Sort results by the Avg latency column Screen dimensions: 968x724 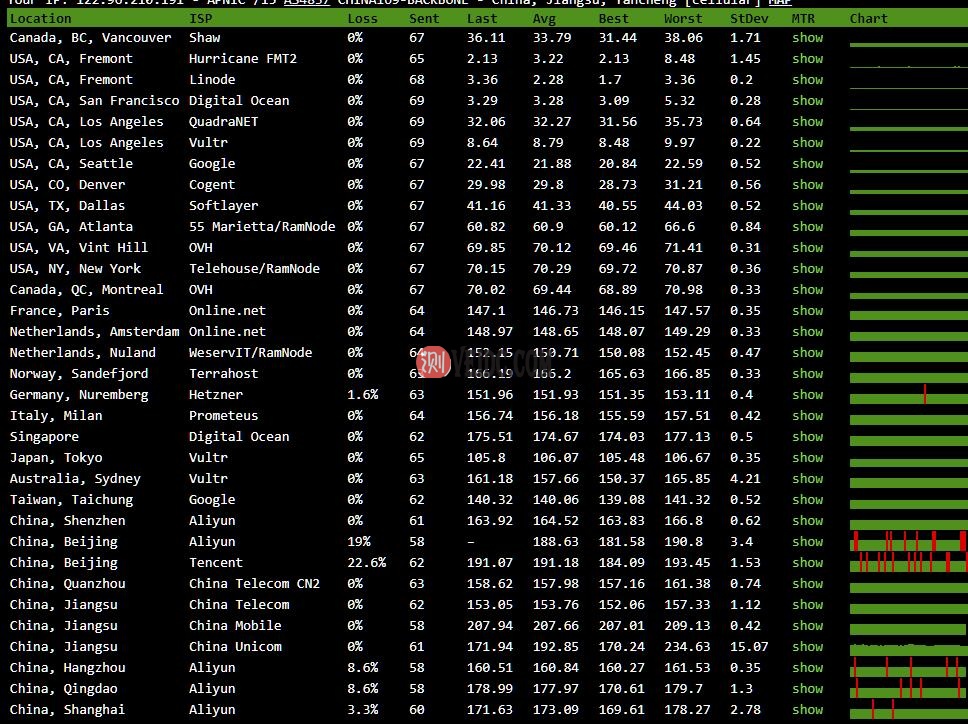click(544, 17)
